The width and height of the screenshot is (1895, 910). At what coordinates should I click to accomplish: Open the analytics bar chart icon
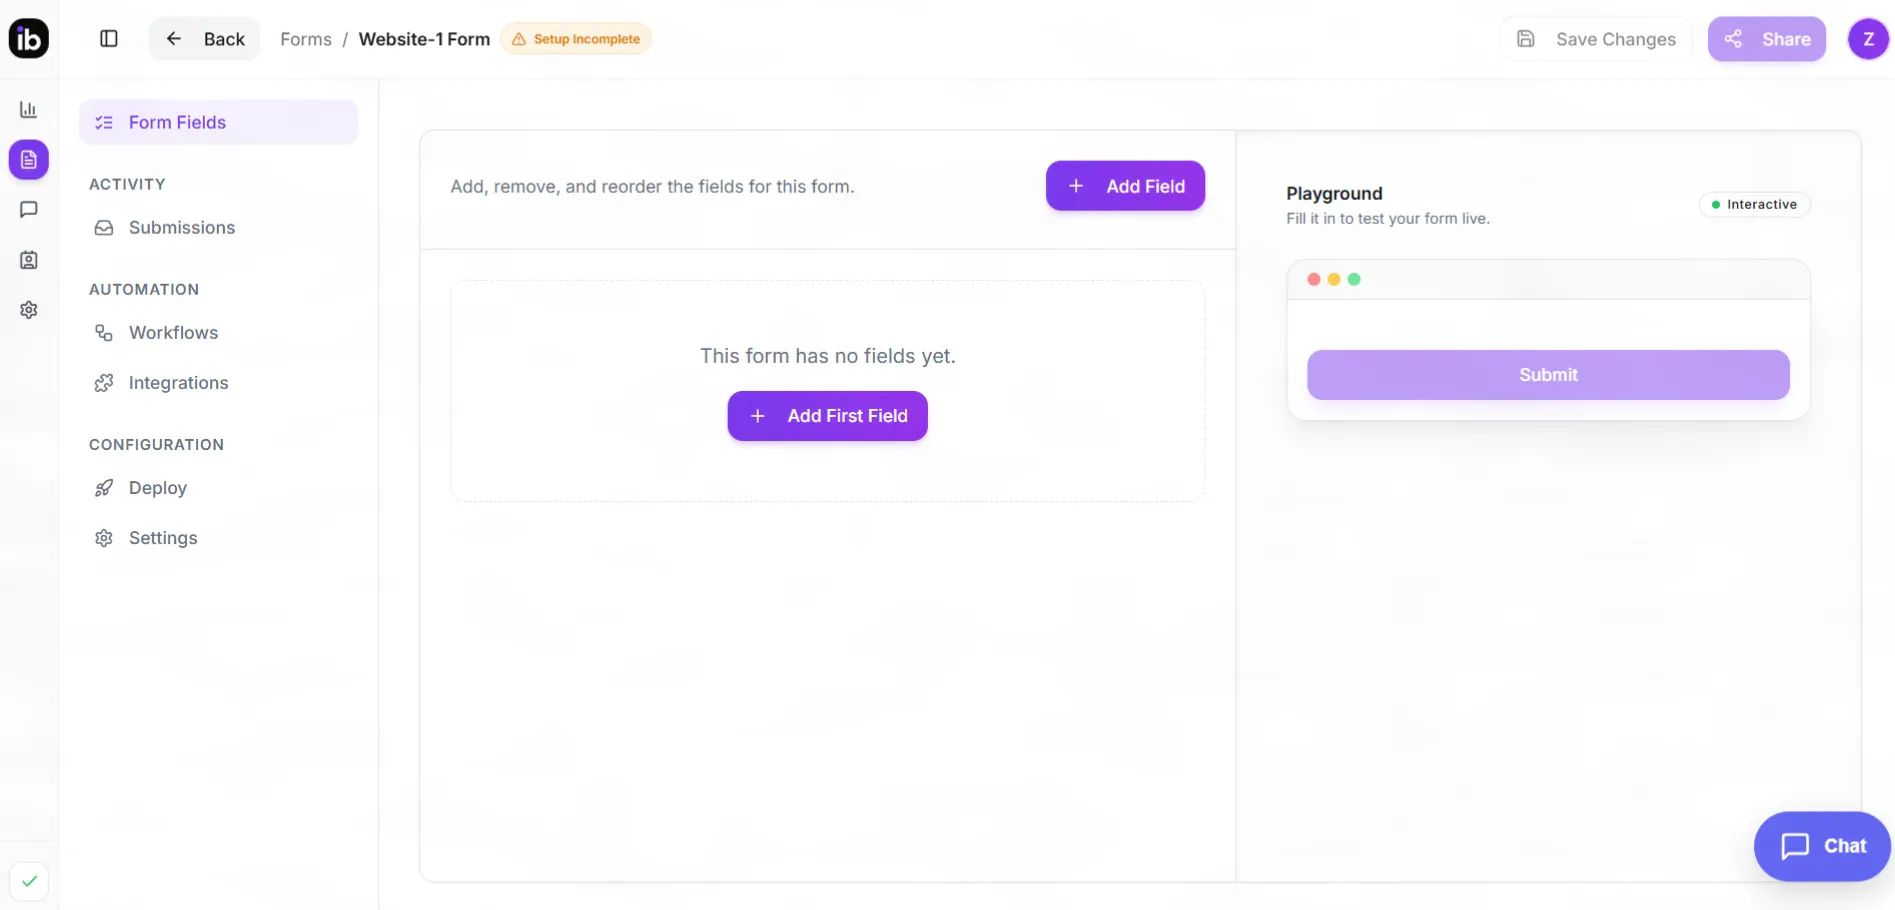coord(29,109)
